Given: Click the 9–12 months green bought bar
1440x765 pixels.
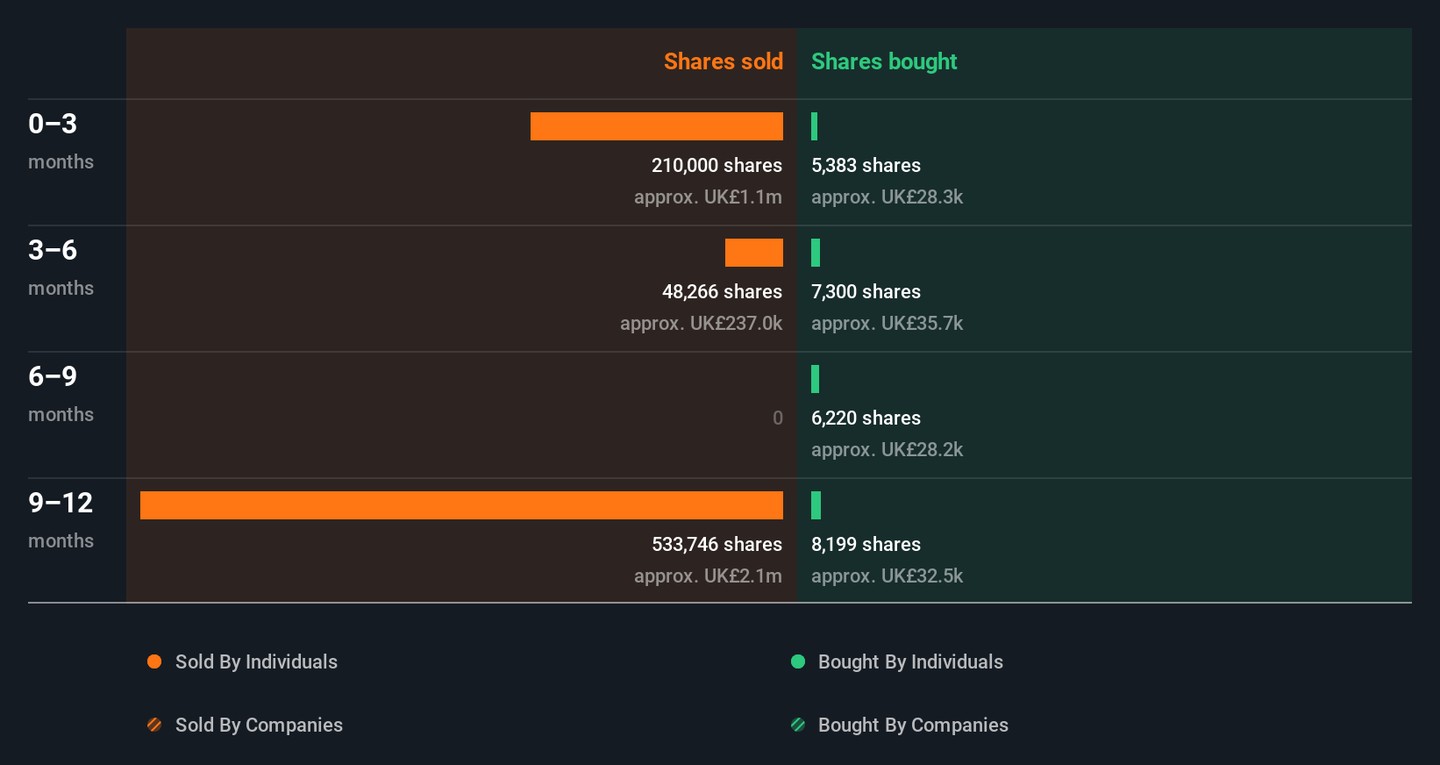Looking at the screenshot, I should click(816, 506).
